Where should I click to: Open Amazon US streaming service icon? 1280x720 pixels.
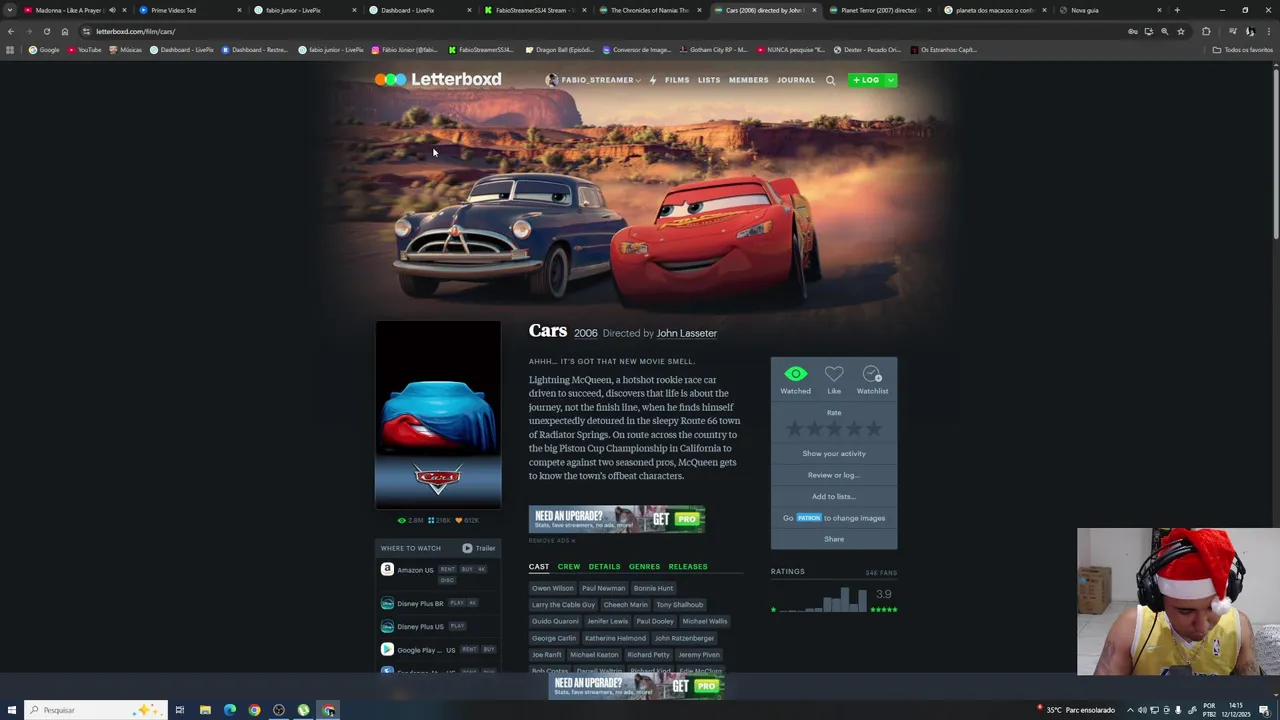point(387,569)
